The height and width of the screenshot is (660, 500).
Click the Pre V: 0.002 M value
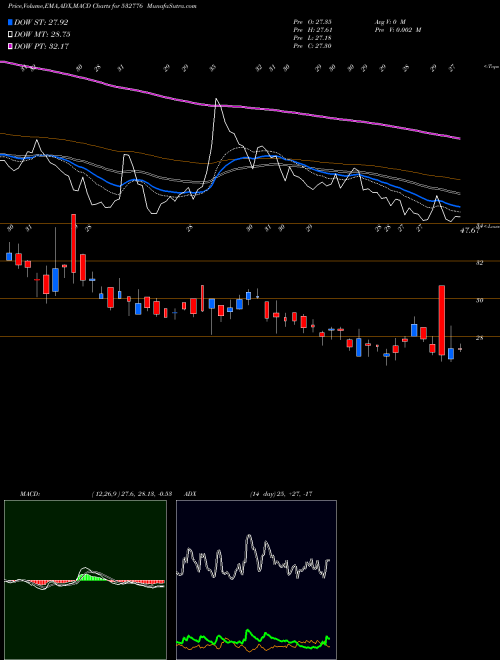pos(397,30)
